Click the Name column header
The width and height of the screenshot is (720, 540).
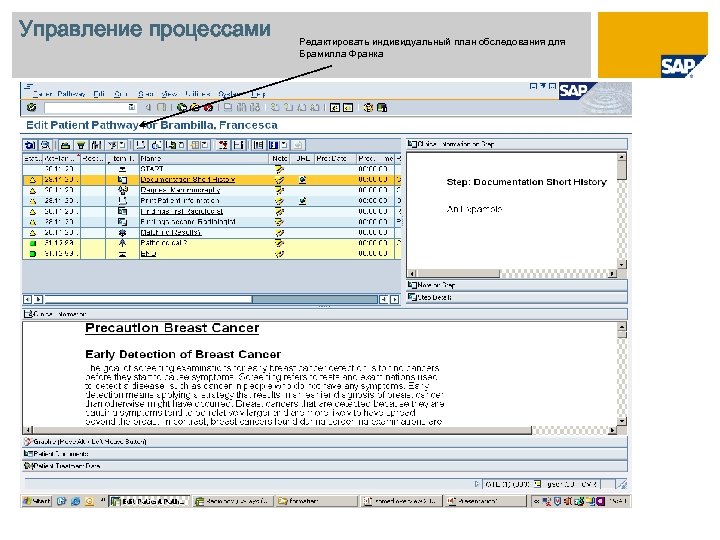click(x=204, y=158)
